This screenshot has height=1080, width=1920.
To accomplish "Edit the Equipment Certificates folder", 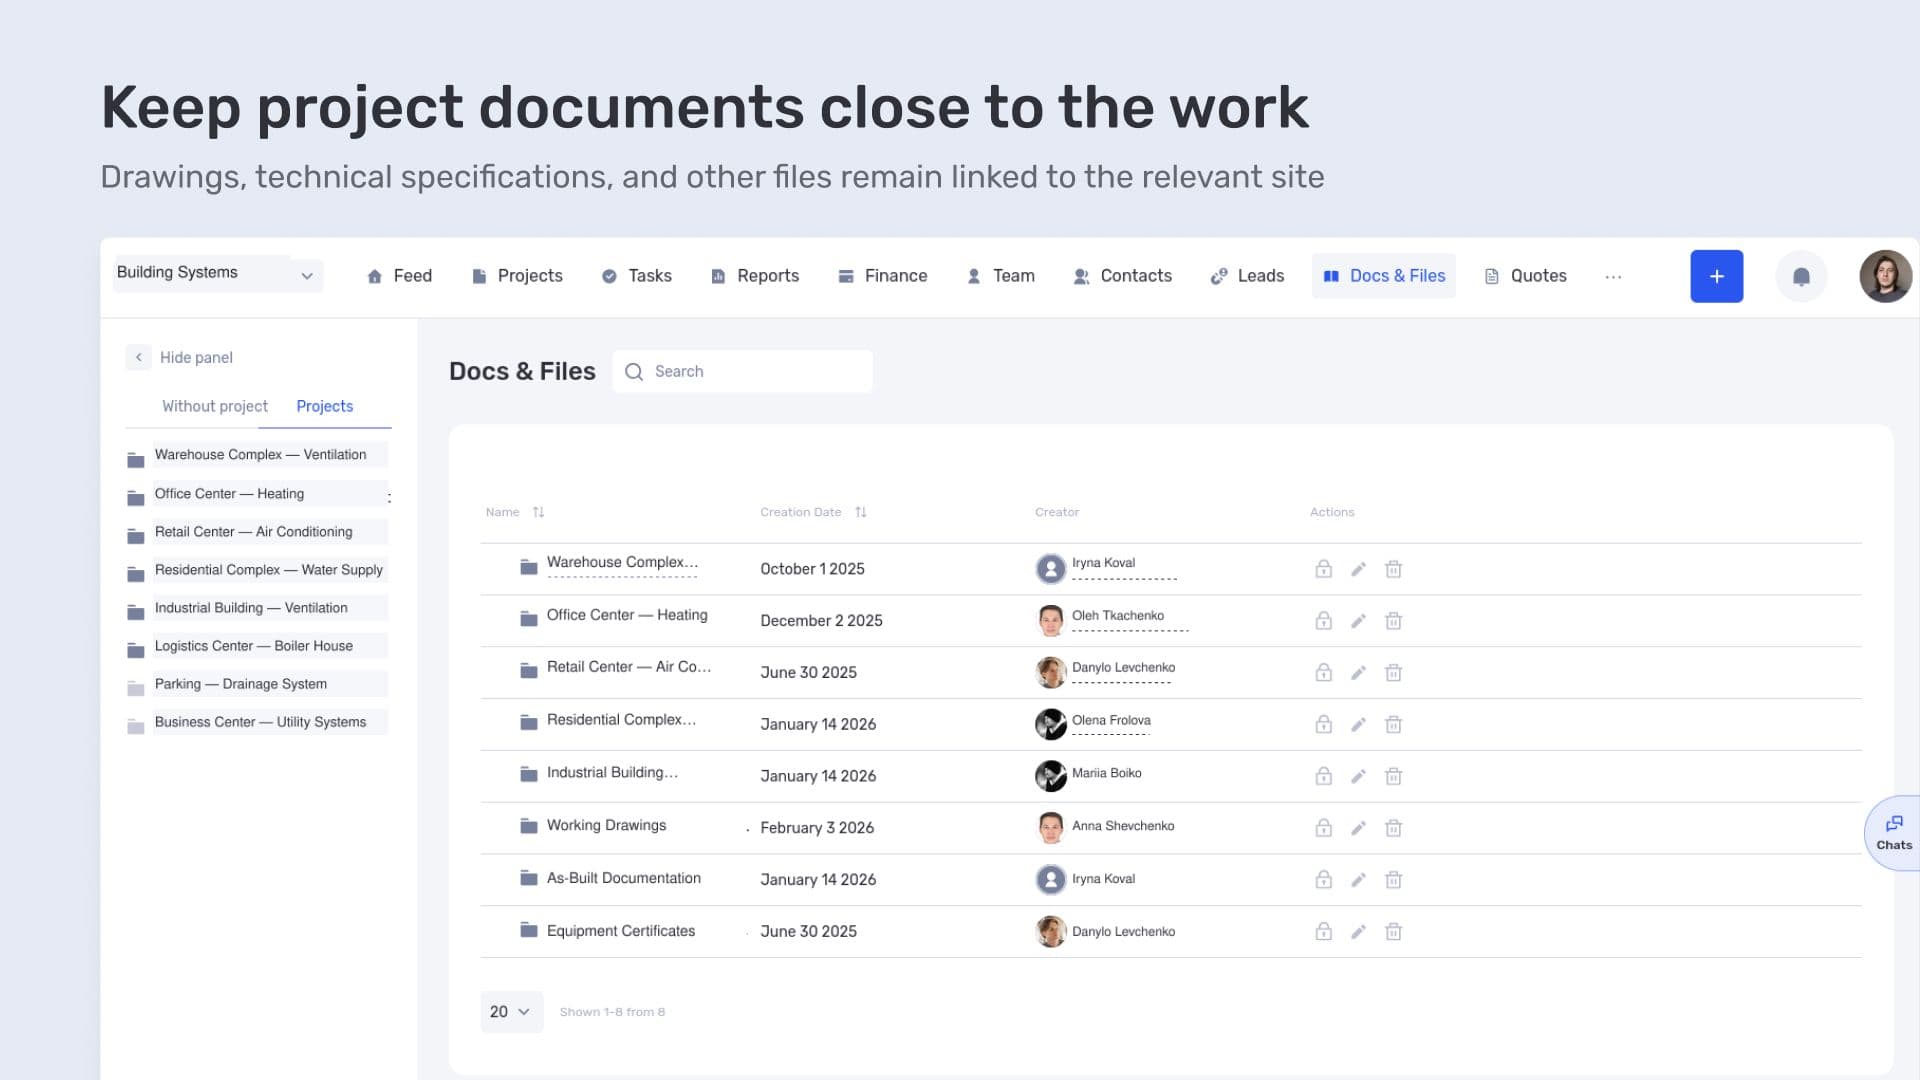I will point(1358,932).
